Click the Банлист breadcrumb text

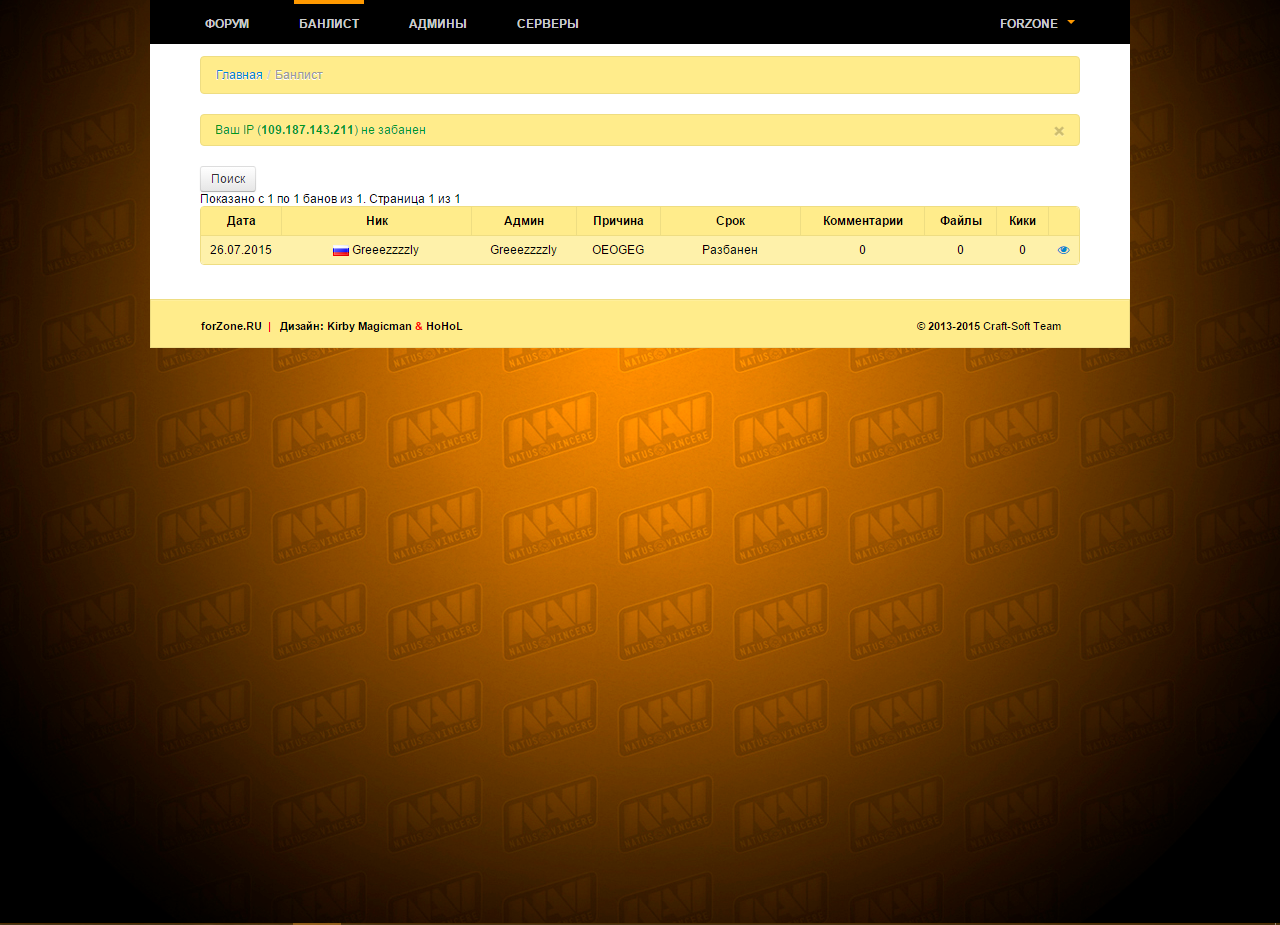299,75
